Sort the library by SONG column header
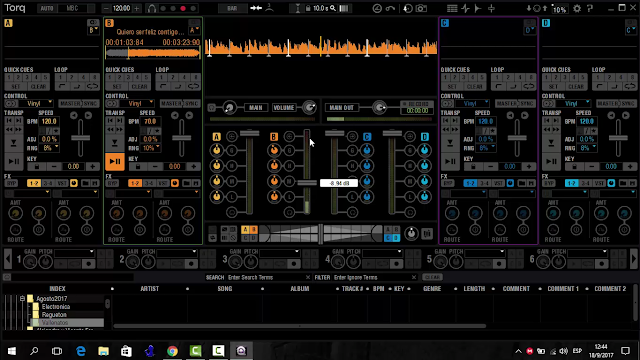The image size is (640, 360). click(x=224, y=289)
